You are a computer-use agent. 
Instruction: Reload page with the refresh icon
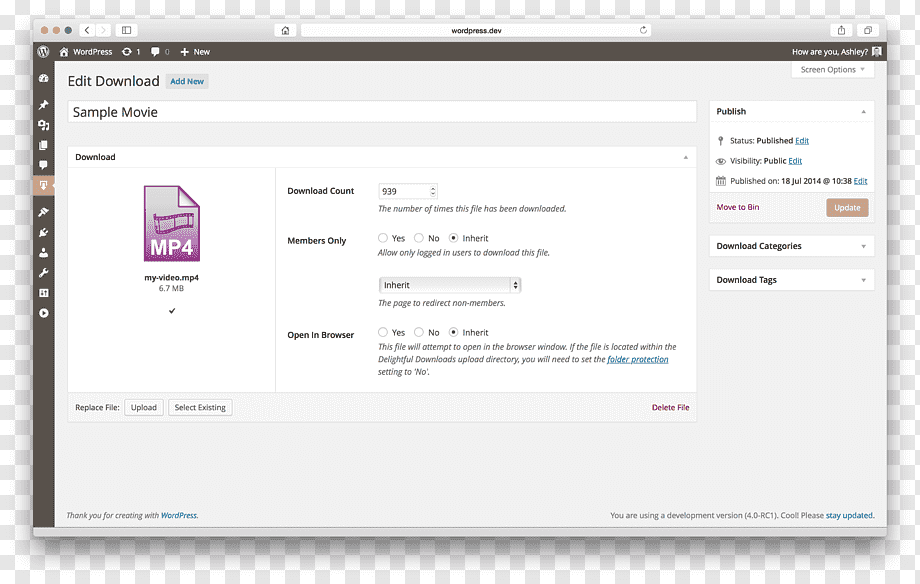[x=643, y=31]
